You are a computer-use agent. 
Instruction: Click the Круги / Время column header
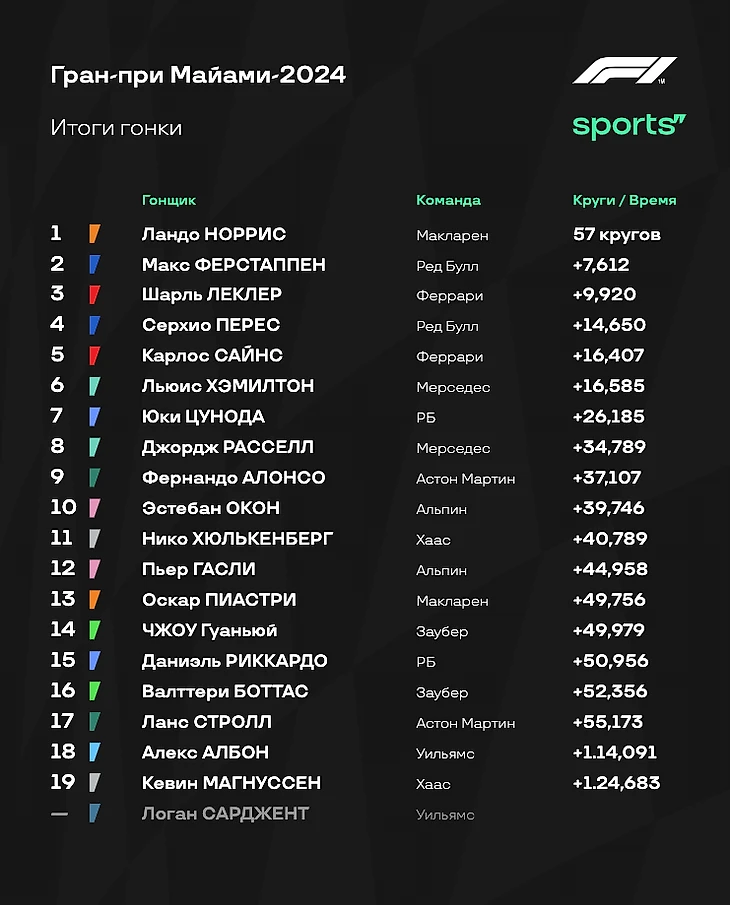pos(624,200)
